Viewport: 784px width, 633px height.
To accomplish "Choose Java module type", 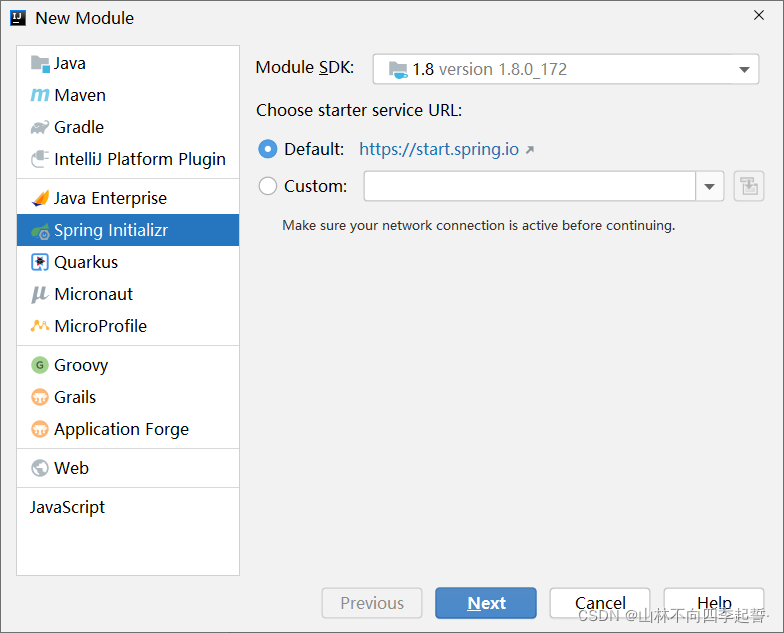I will tap(128, 64).
